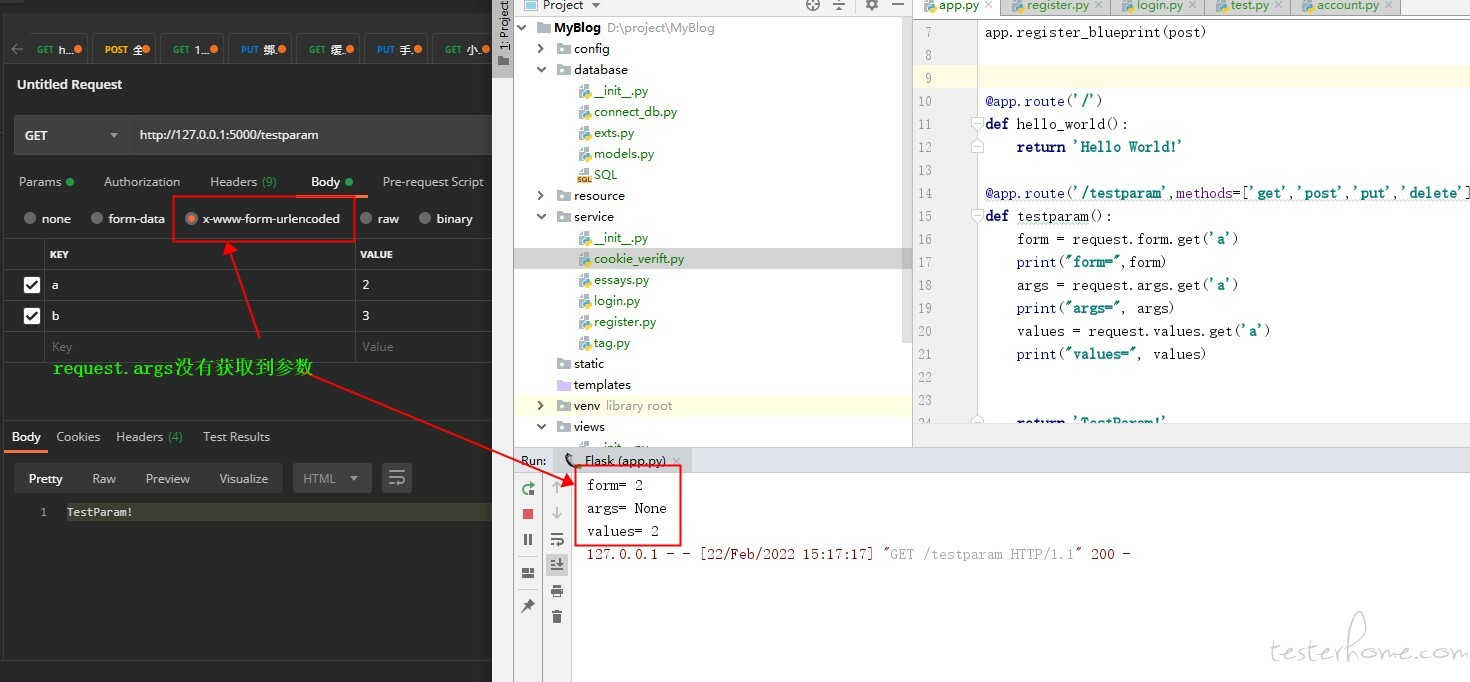Image resolution: width=1470 pixels, height=682 pixels.
Task: Collapse the database folder
Action: (x=541, y=70)
